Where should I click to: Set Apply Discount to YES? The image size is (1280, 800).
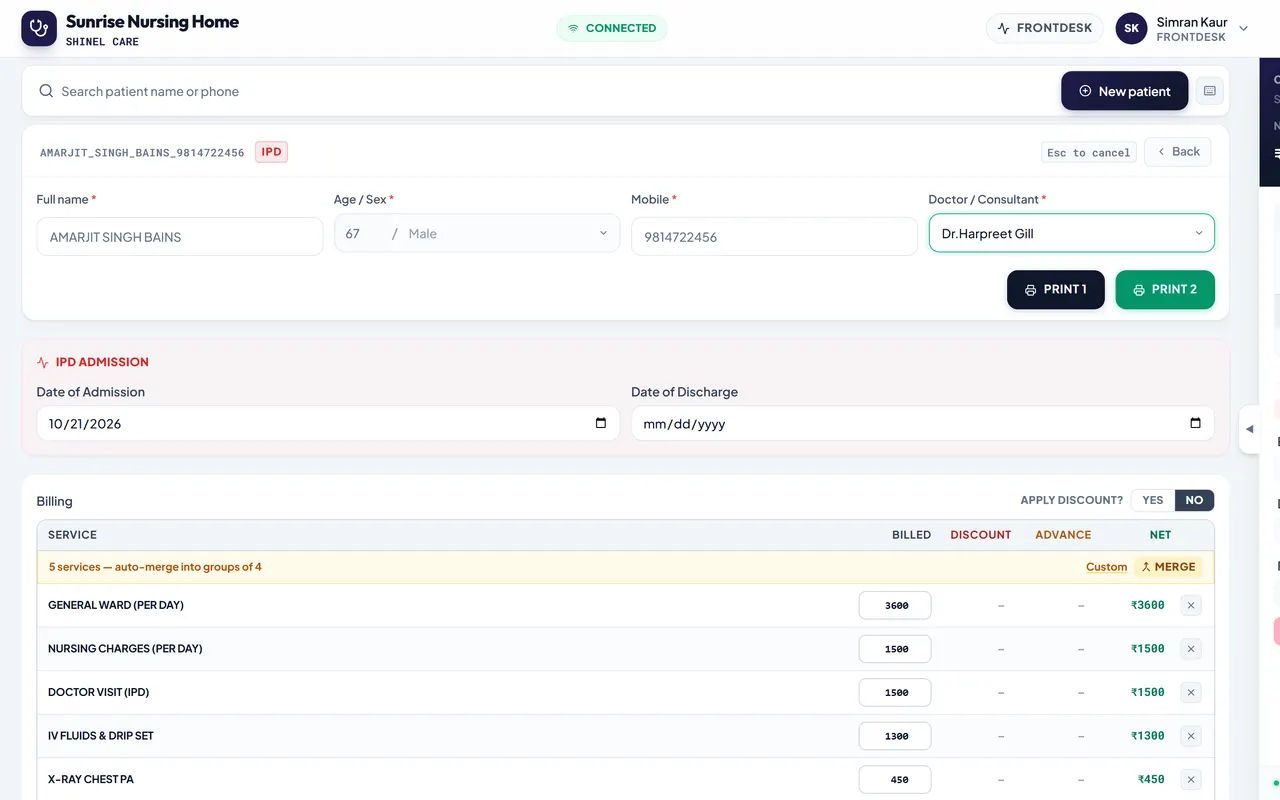pos(1153,500)
